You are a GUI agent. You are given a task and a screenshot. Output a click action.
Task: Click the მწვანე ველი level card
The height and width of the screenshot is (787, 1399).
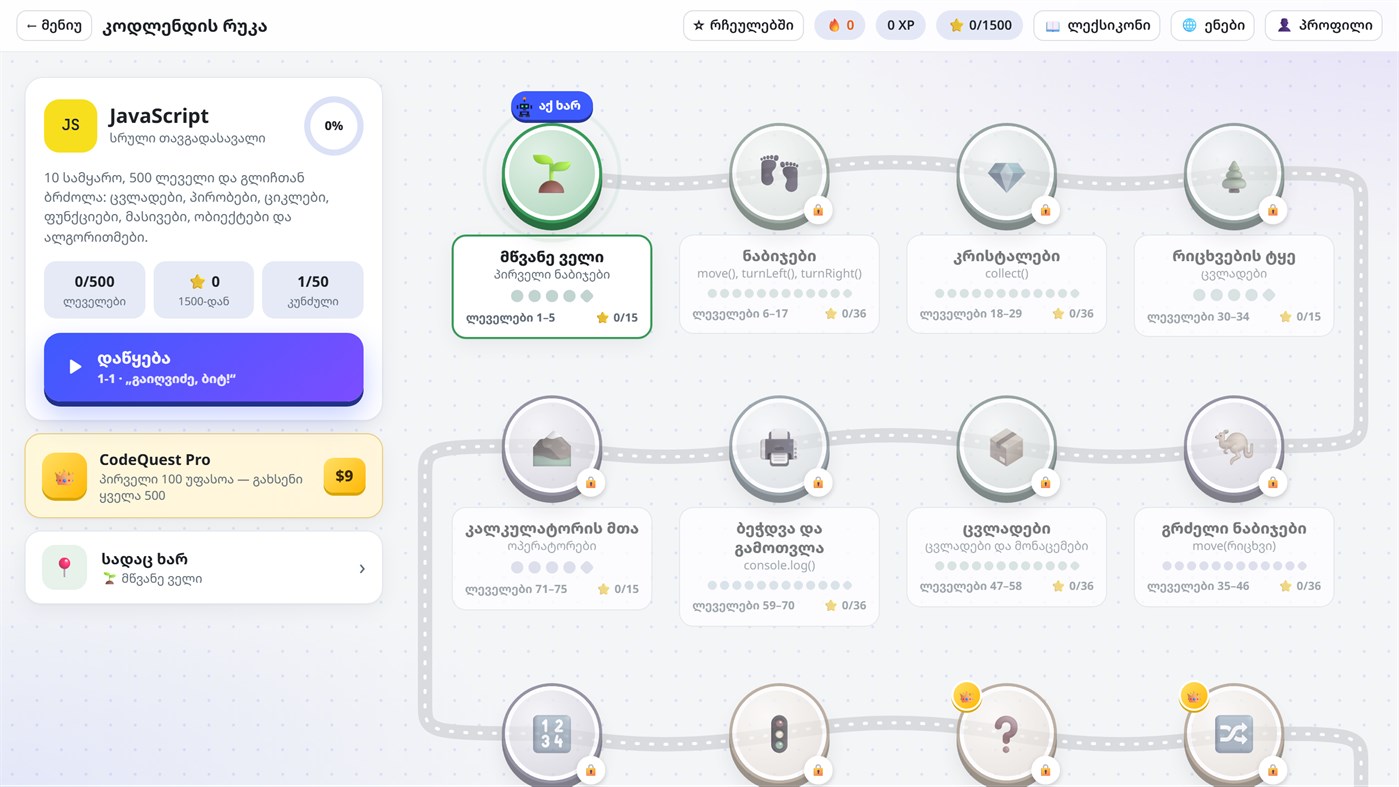552,287
